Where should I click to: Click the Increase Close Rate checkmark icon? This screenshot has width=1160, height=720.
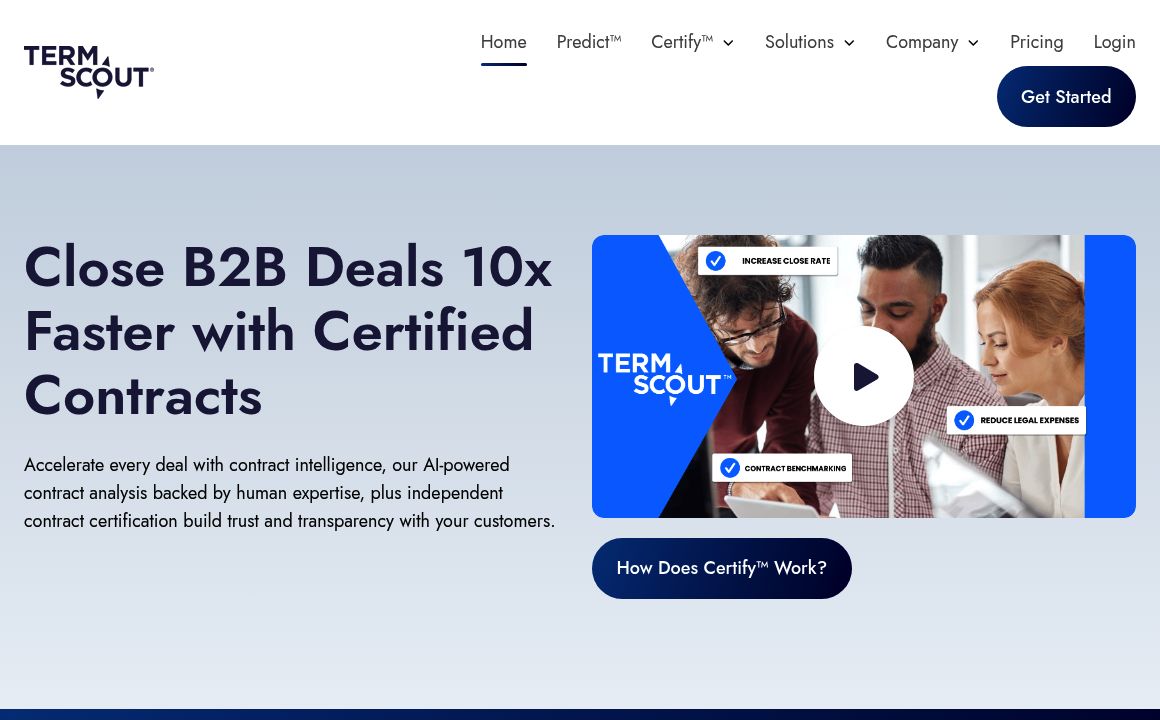[715, 260]
